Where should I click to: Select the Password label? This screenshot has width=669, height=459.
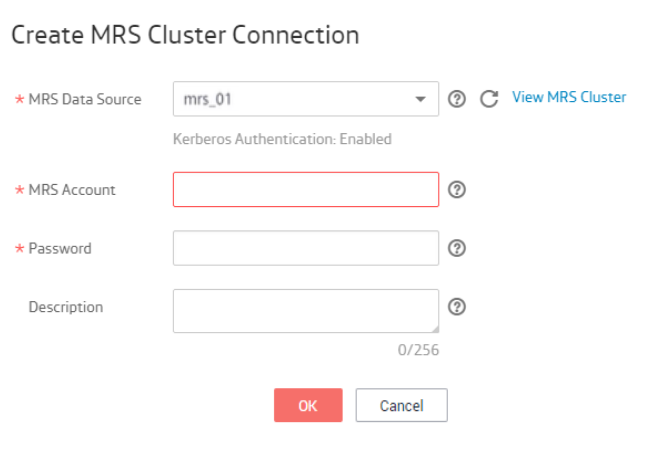(x=60, y=248)
